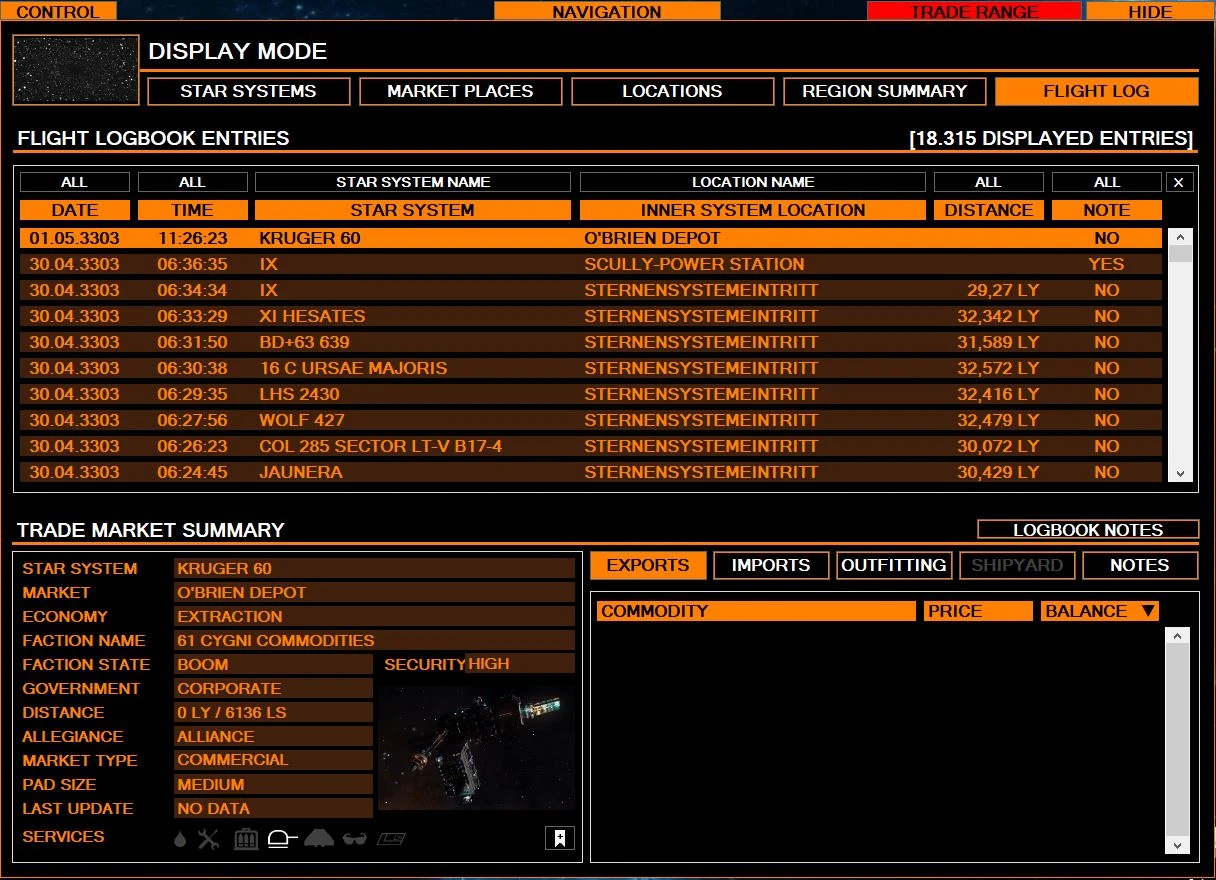Open the Logbook Notes button

click(1088, 530)
